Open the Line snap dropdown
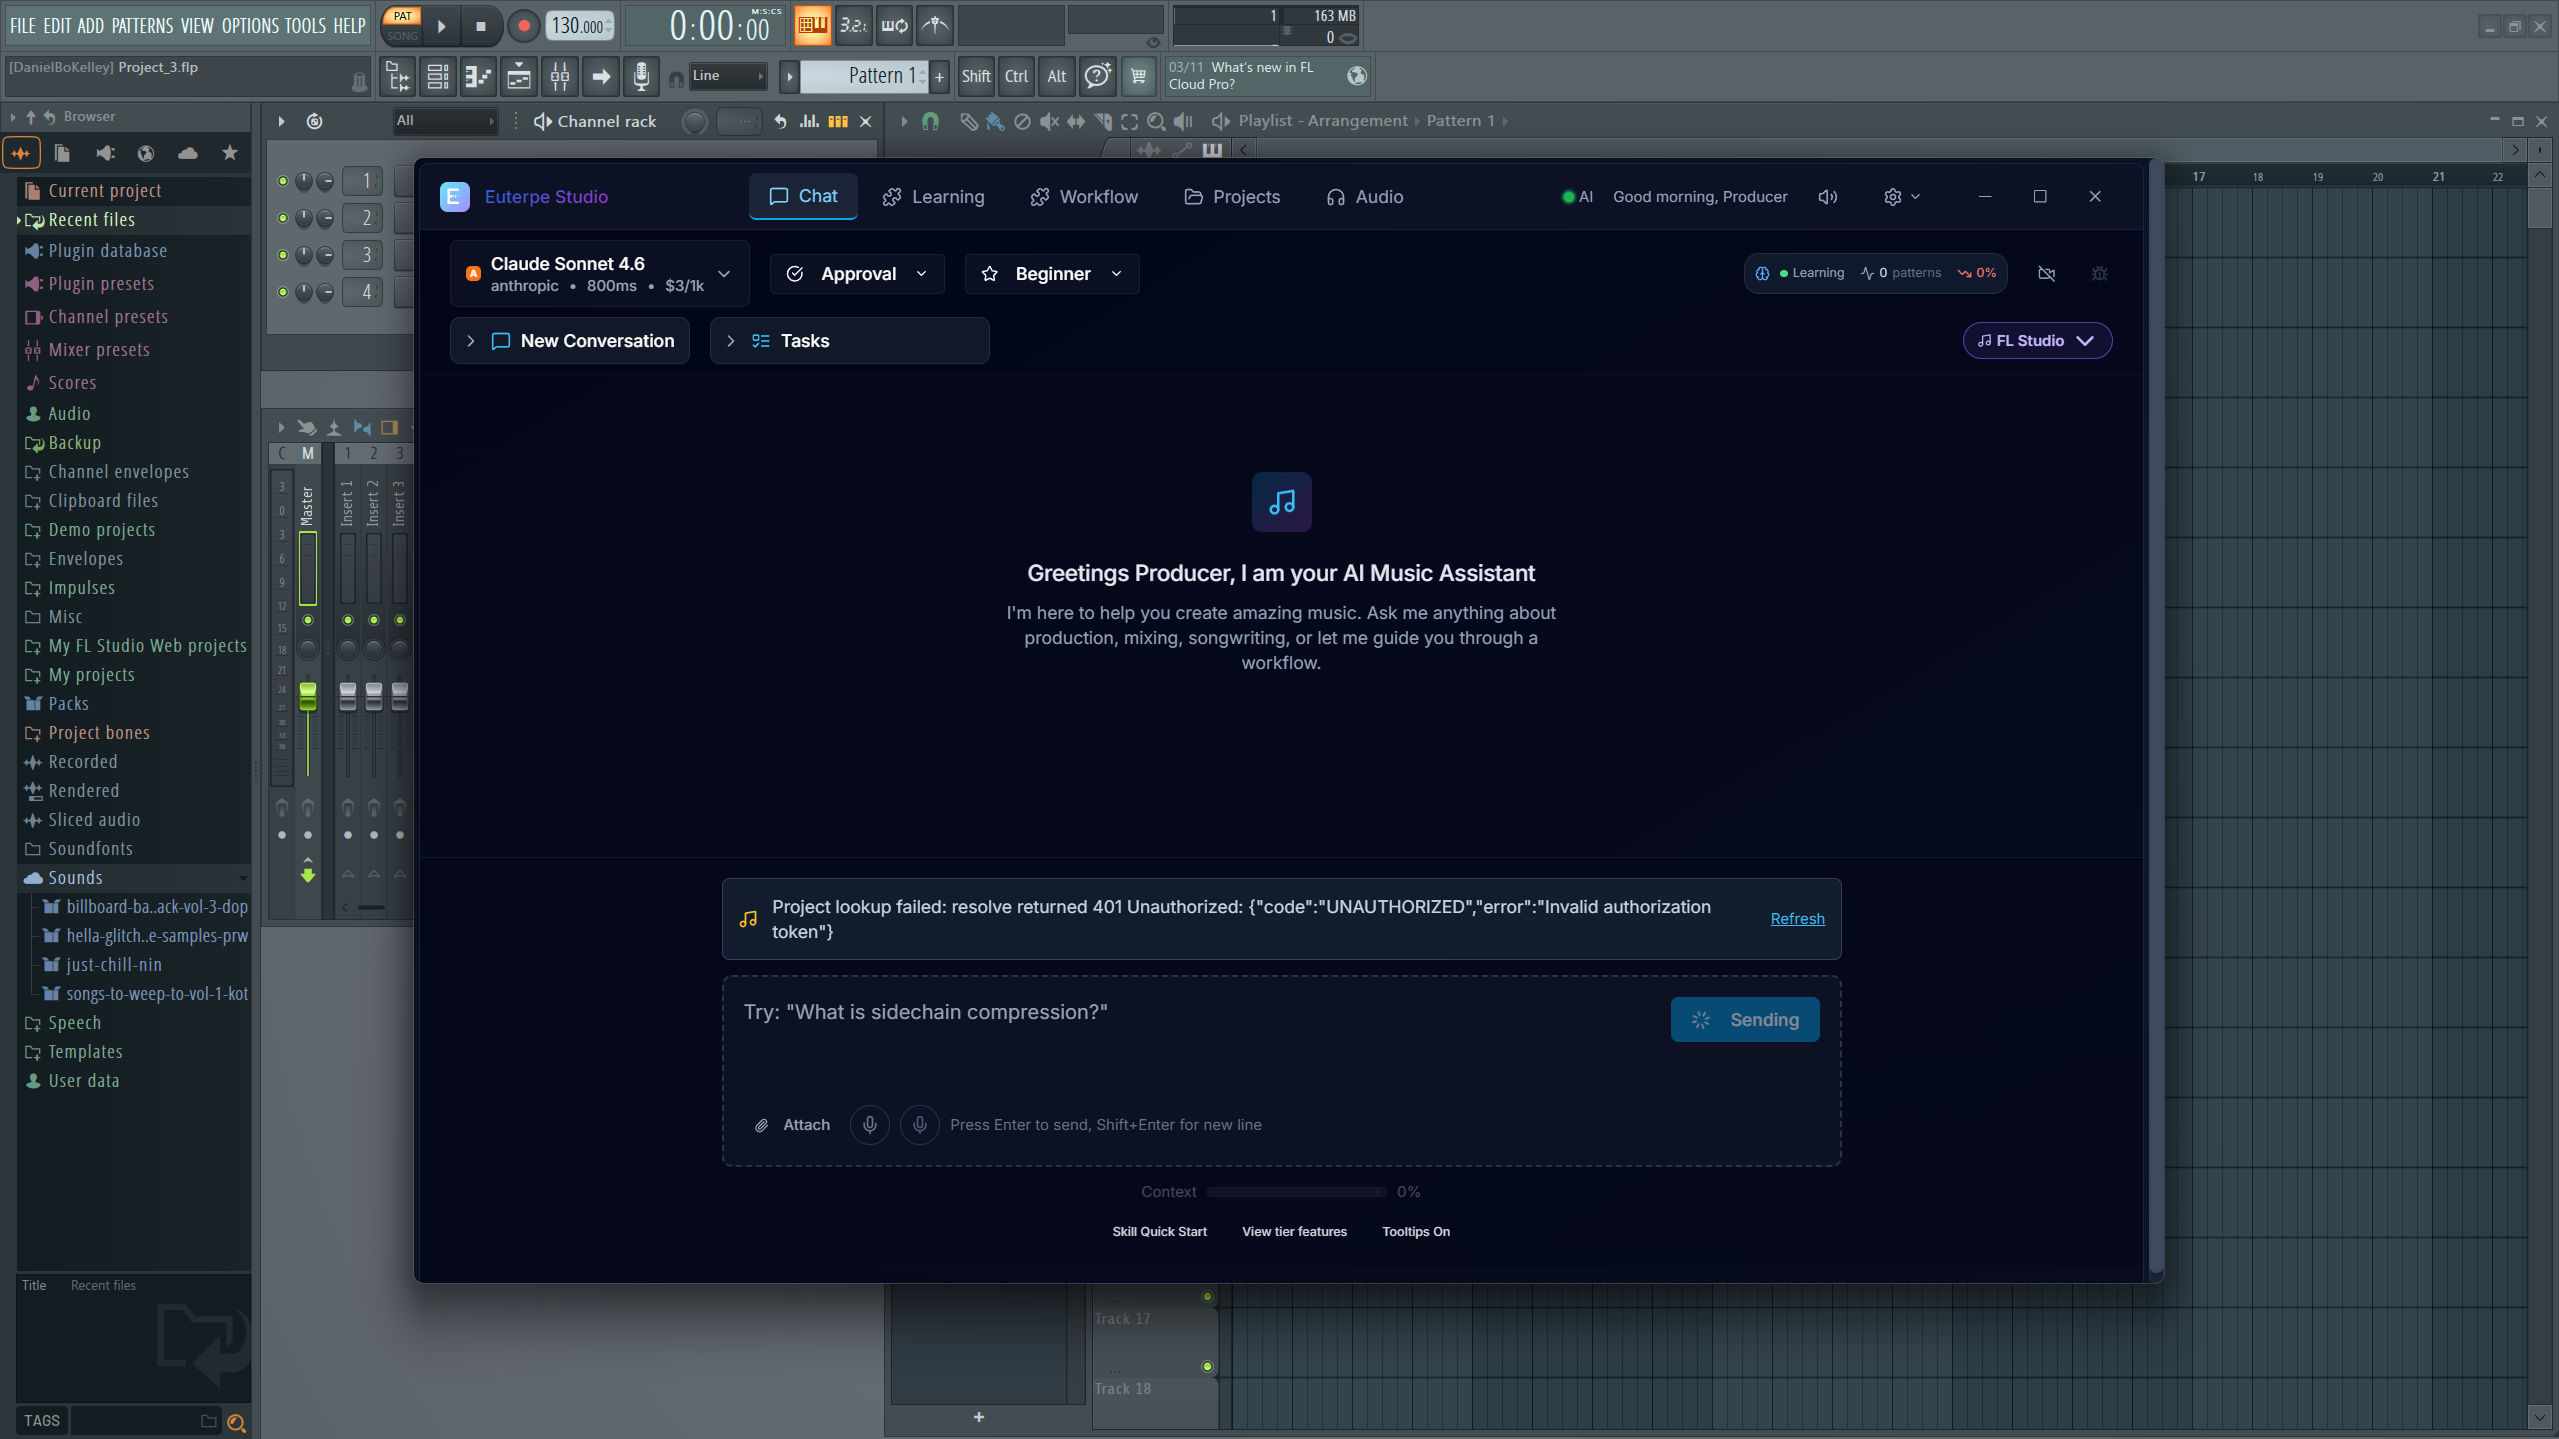Image resolution: width=2559 pixels, height=1439 pixels. click(x=728, y=76)
